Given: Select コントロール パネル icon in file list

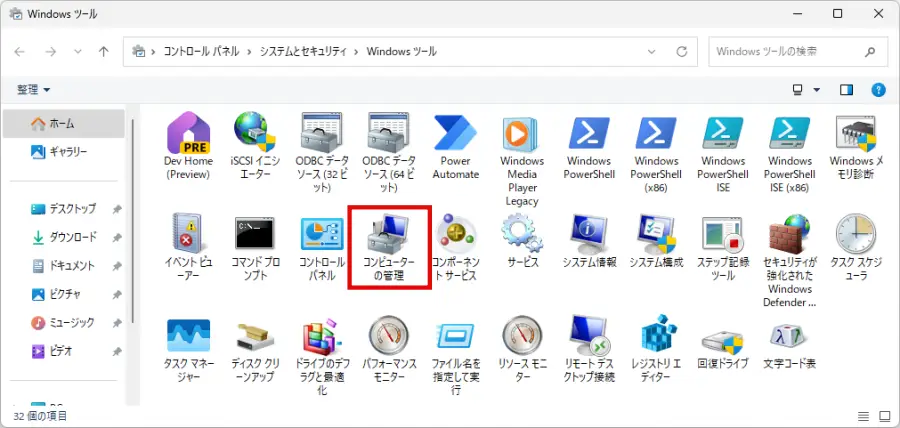Looking at the screenshot, I should click(321, 234).
